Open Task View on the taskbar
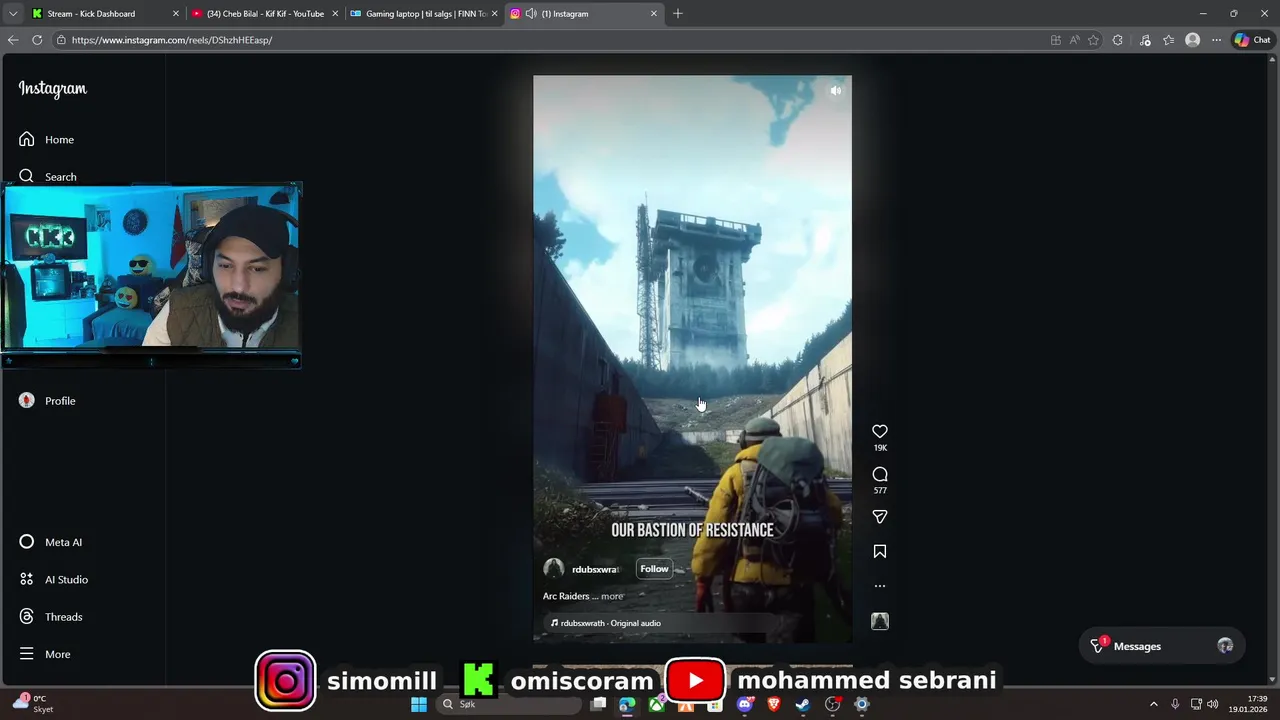The height and width of the screenshot is (720, 1280). click(598, 704)
